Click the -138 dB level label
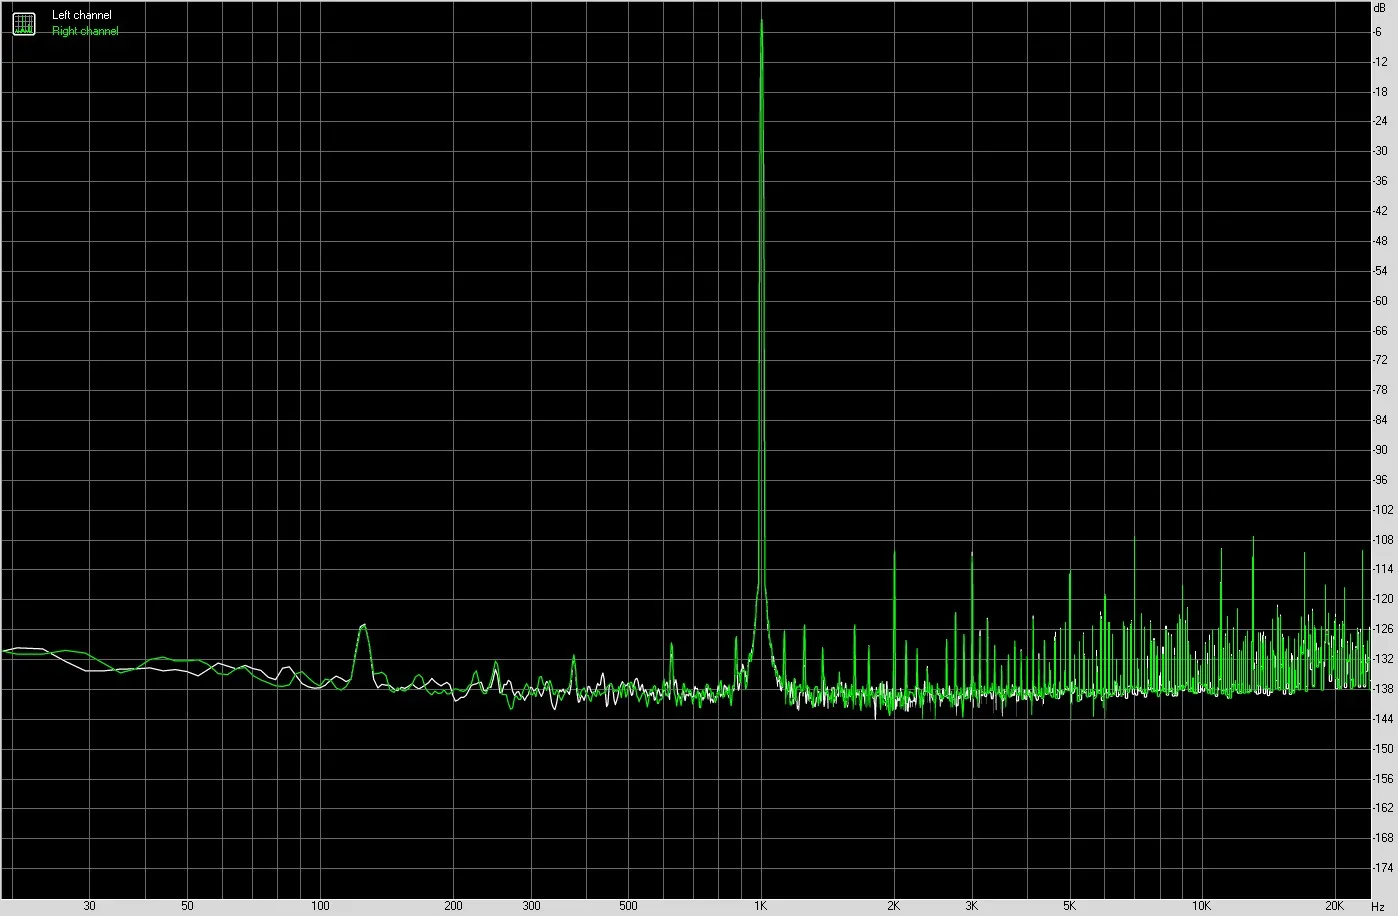Screen dimensions: 1398x916 [x=1383, y=689]
